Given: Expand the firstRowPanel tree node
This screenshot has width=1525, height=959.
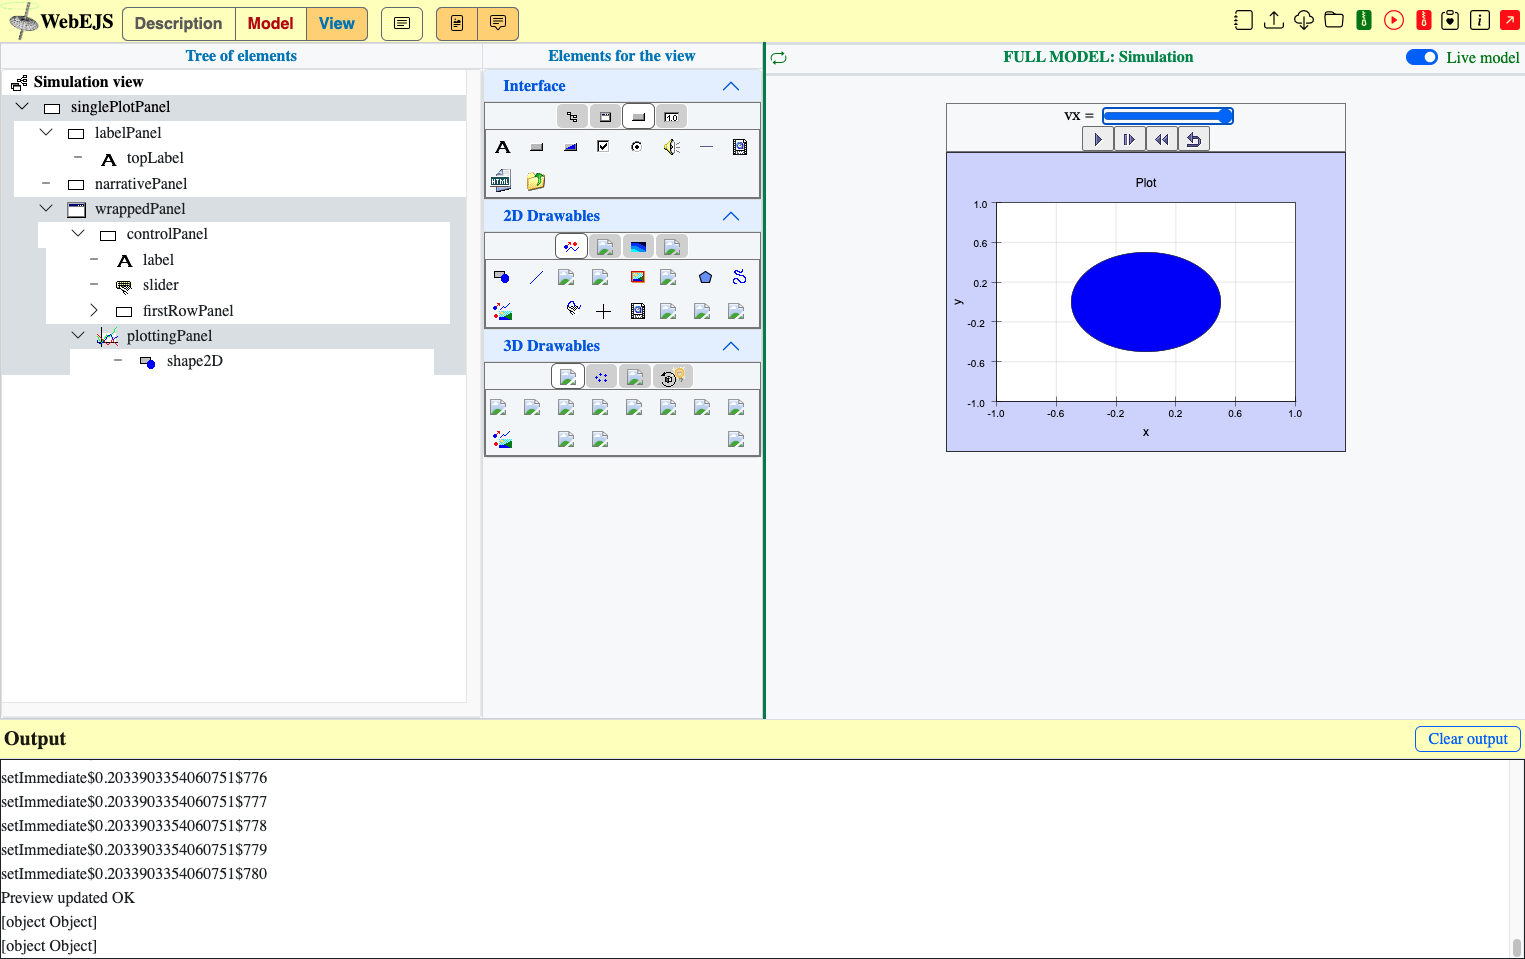Looking at the screenshot, I should coord(94,310).
